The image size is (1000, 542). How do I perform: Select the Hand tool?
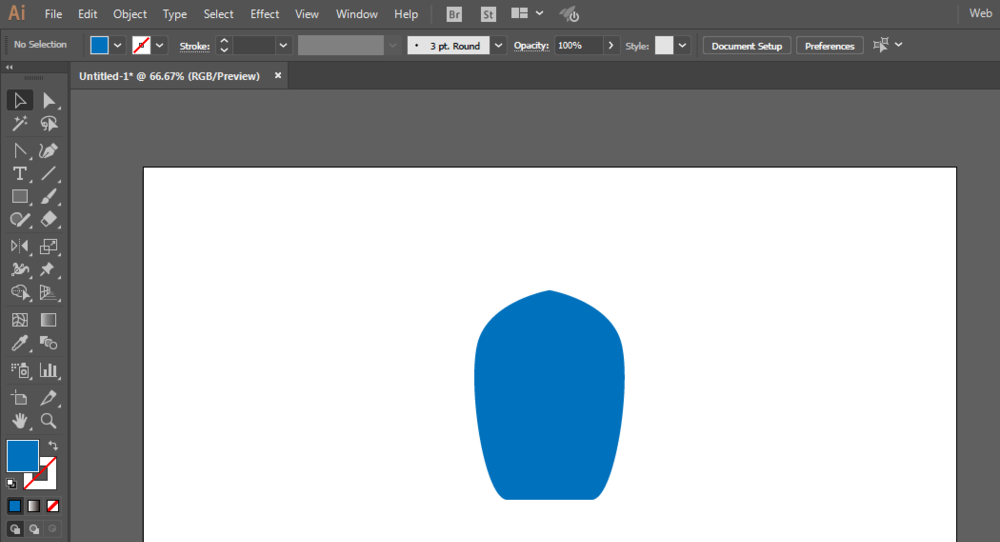[x=20, y=421]
